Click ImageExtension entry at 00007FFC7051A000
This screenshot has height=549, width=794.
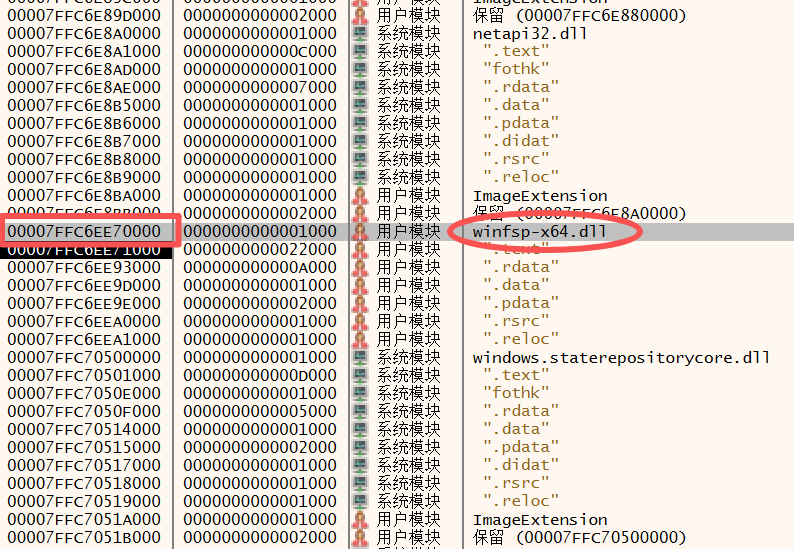click(x=540, y=520)
